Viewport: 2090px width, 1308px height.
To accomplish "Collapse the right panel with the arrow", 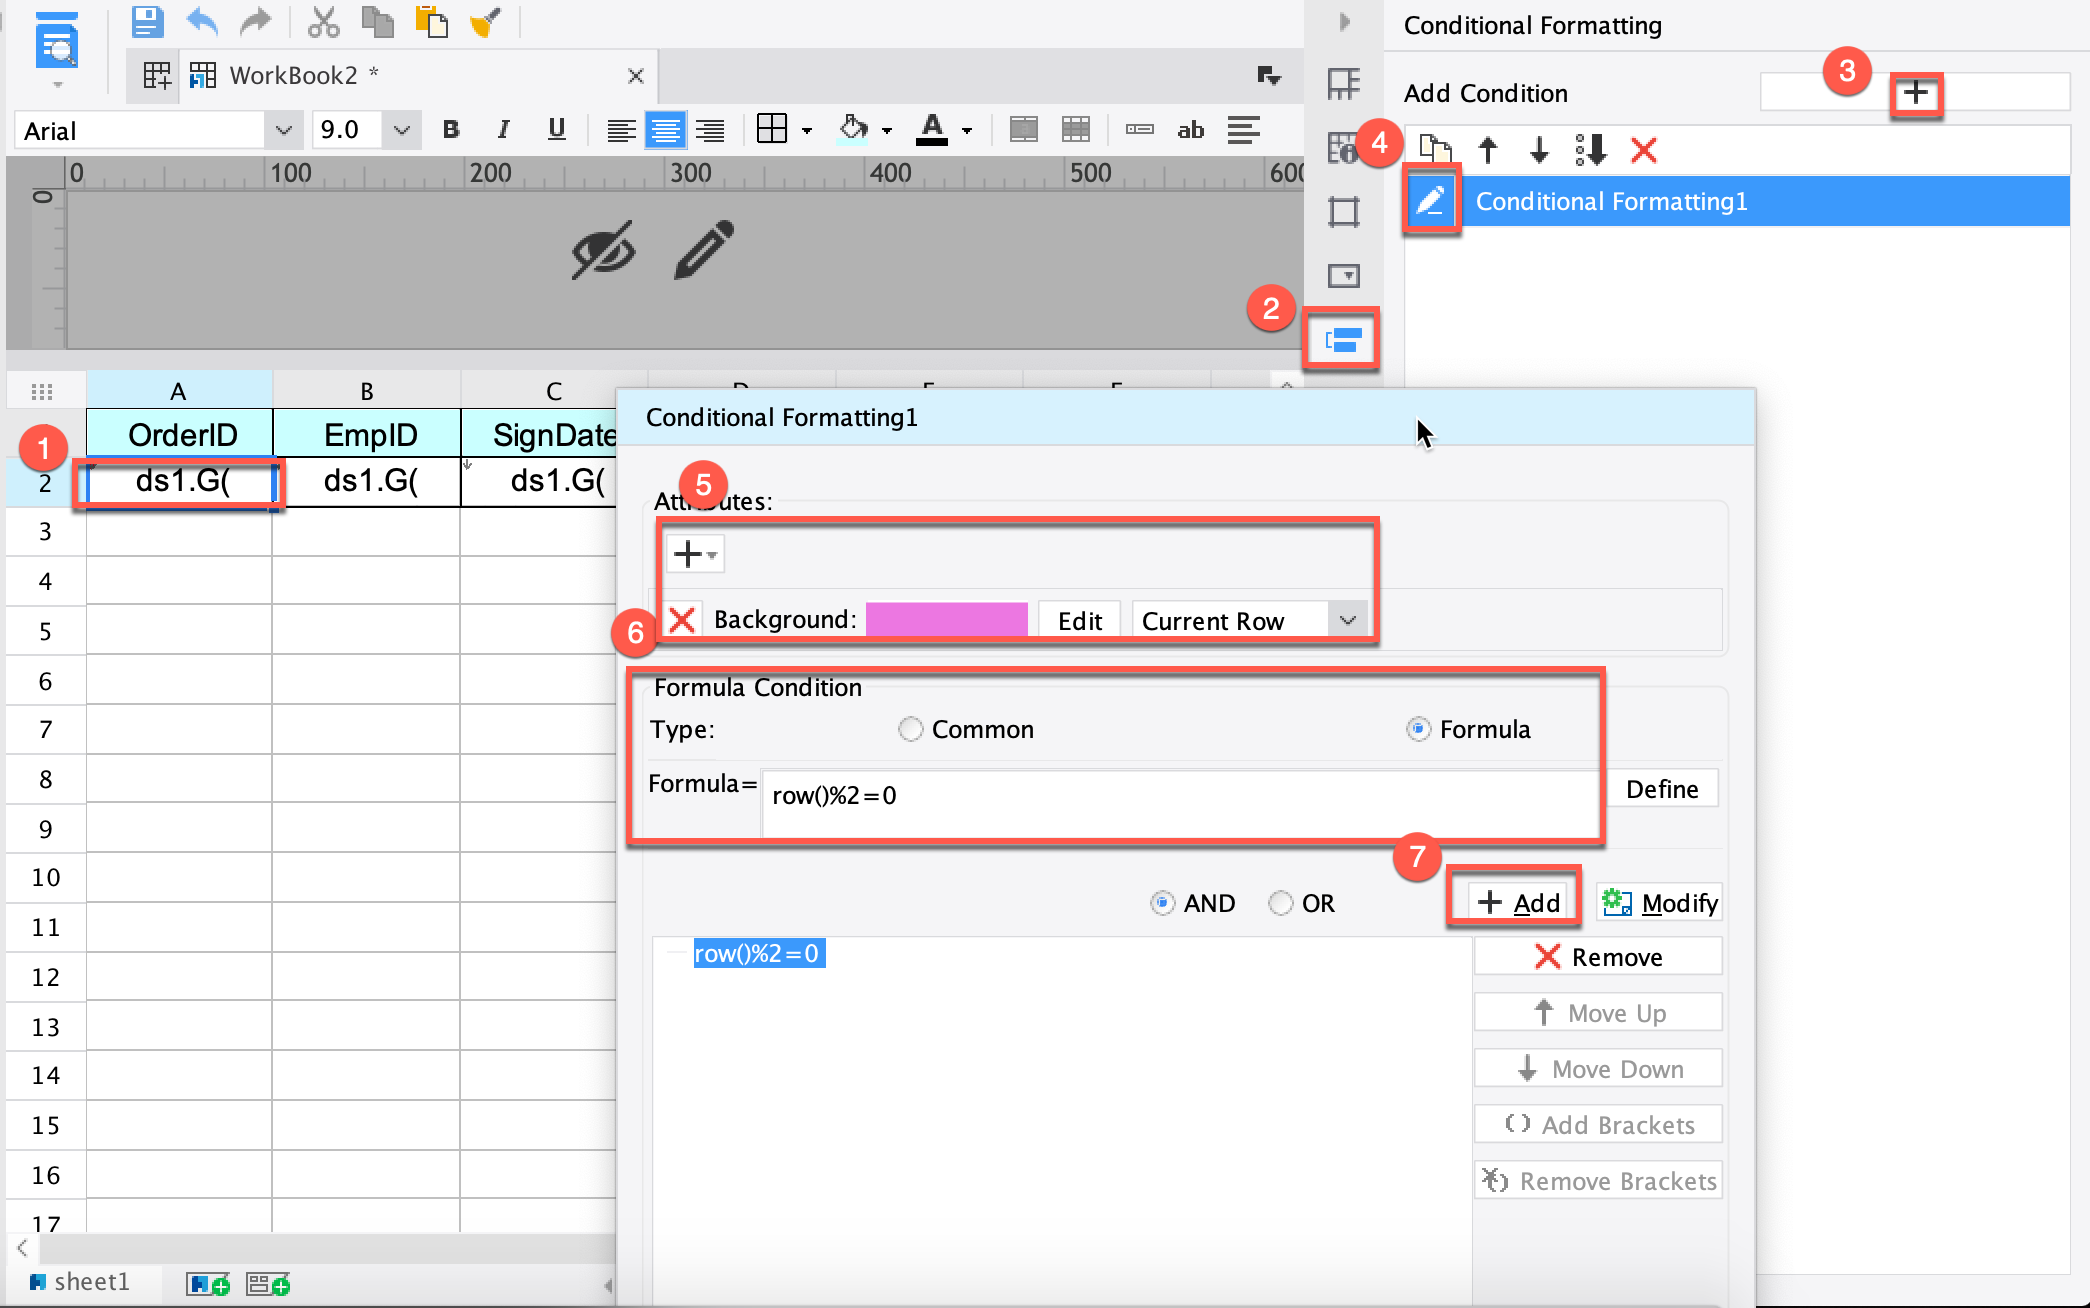I will [x=1344, y=21].
